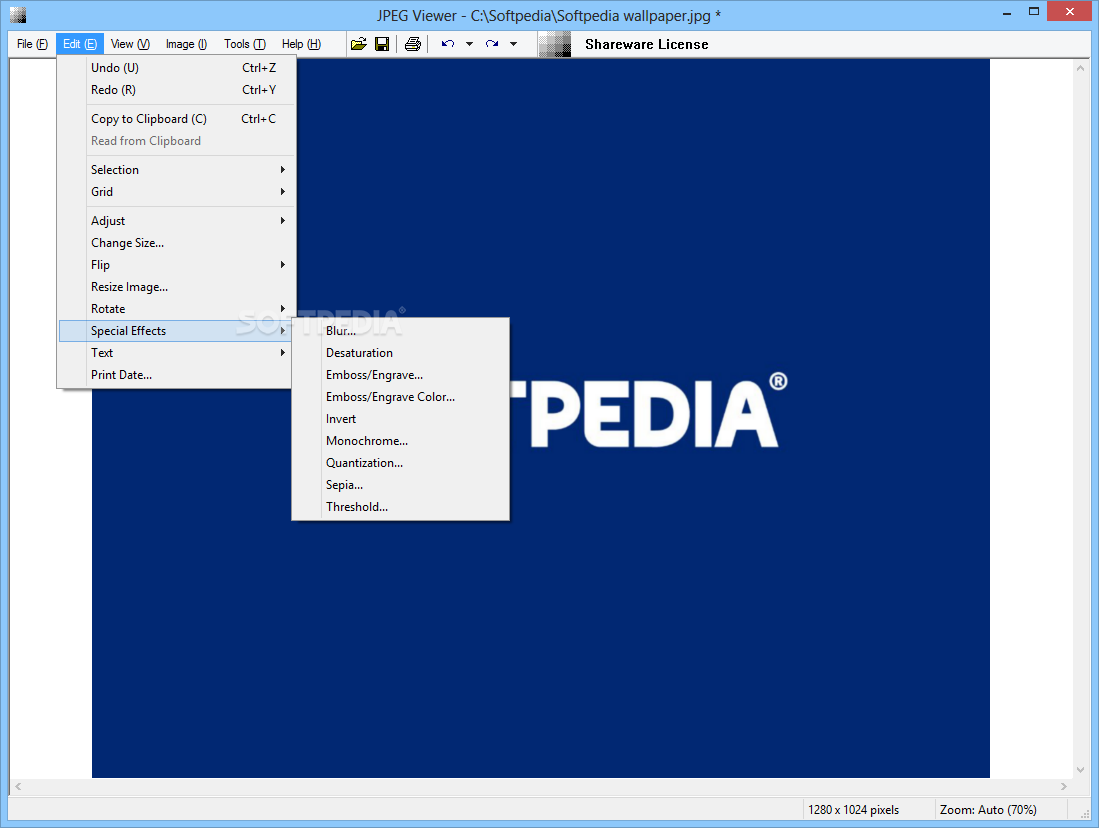Choose Resize Image... menu entry
Viewport: 1099px width, 828px height.
(x=177, y=287)
